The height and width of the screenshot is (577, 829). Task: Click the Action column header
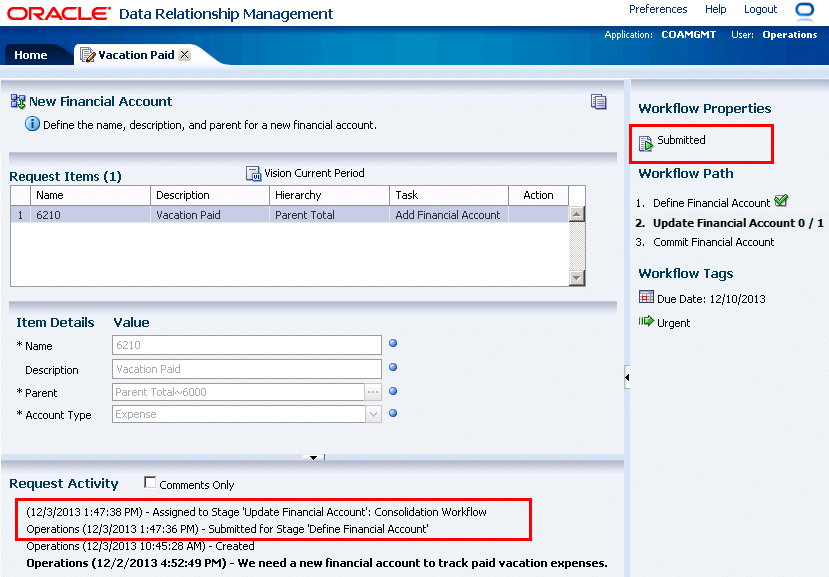tap(538, 195)
